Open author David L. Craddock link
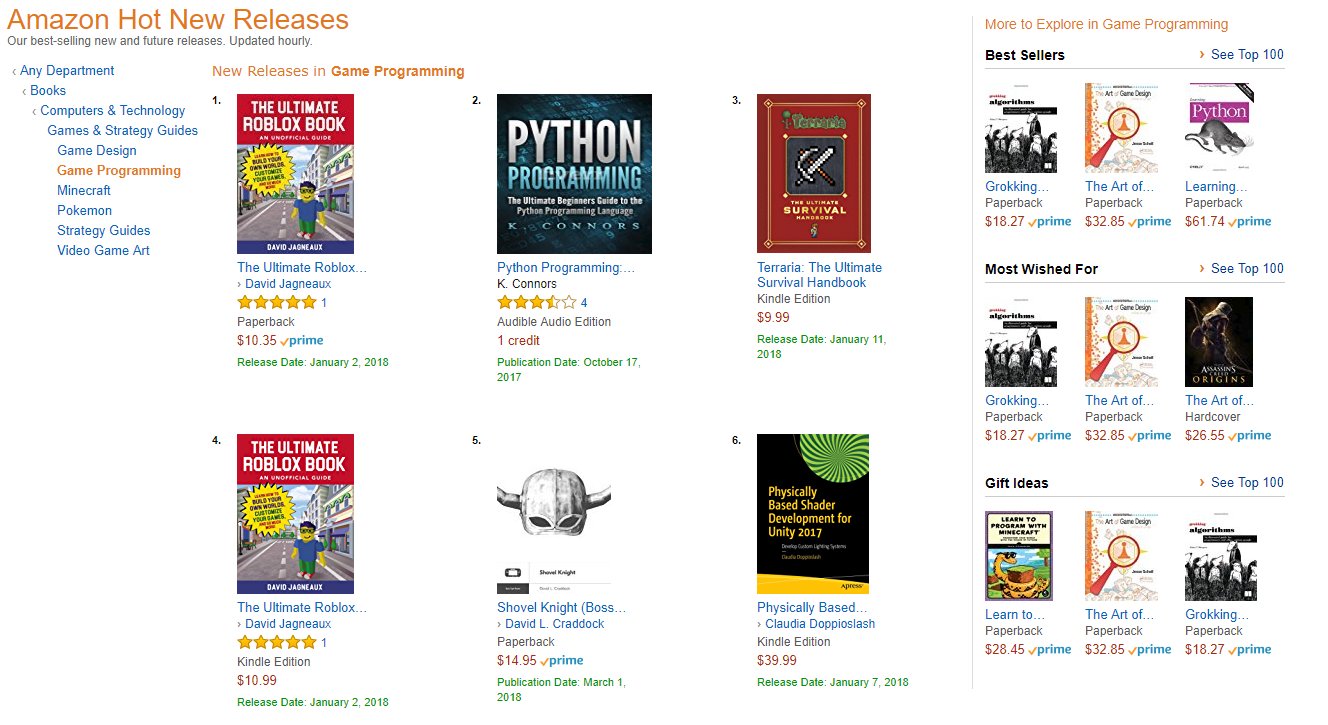The height and width of the screenshot is (725, 1328). tap(554, 624)
